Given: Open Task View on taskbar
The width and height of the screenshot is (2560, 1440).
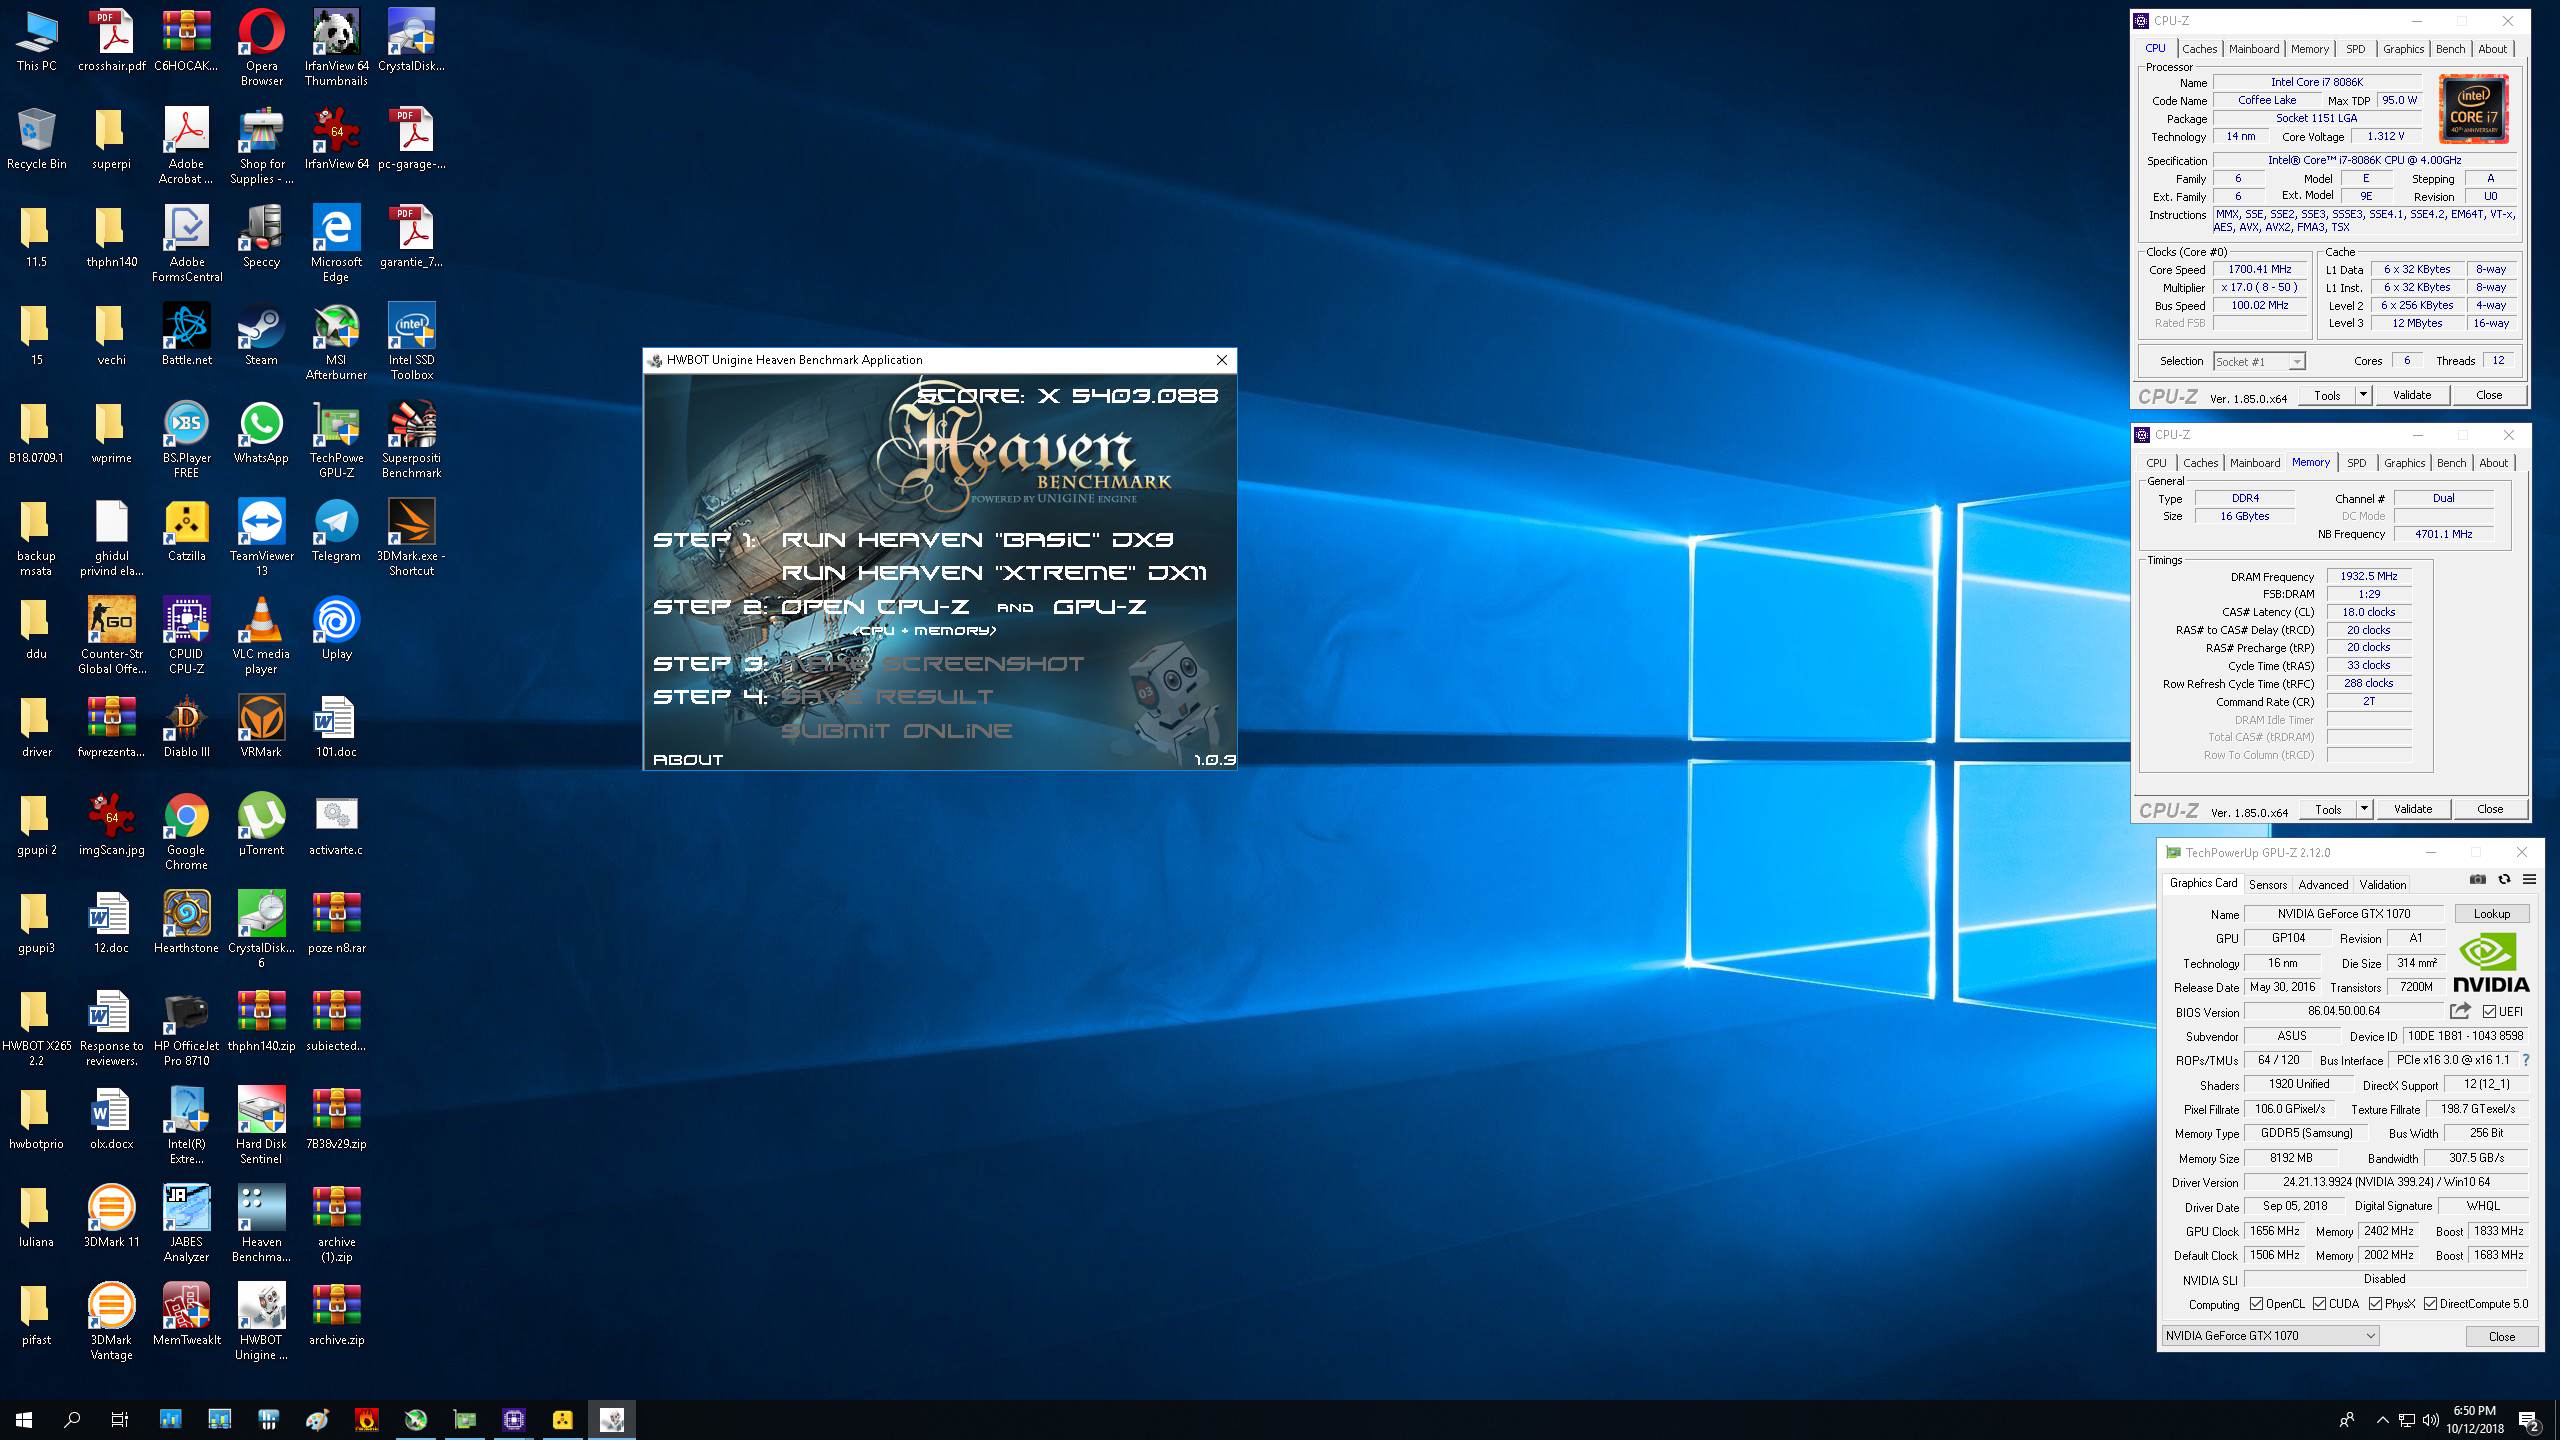Looking at the screenshot, I should tap(120, 1419).
